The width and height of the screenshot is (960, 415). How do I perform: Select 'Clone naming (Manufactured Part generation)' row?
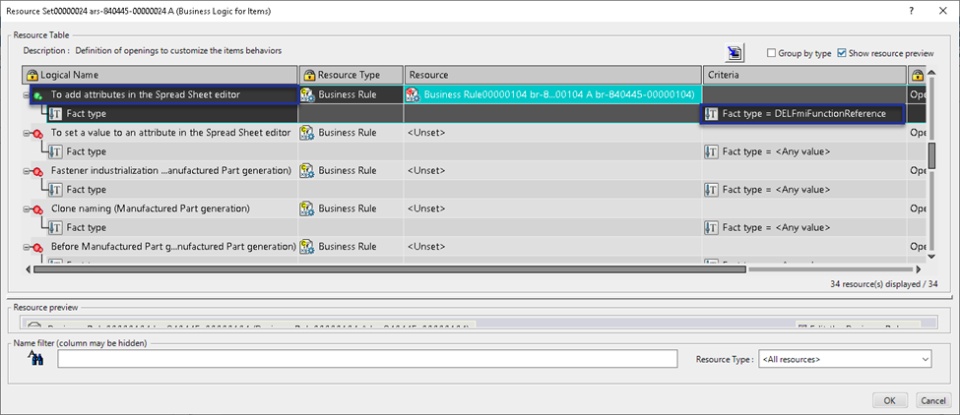coord(150,209)
